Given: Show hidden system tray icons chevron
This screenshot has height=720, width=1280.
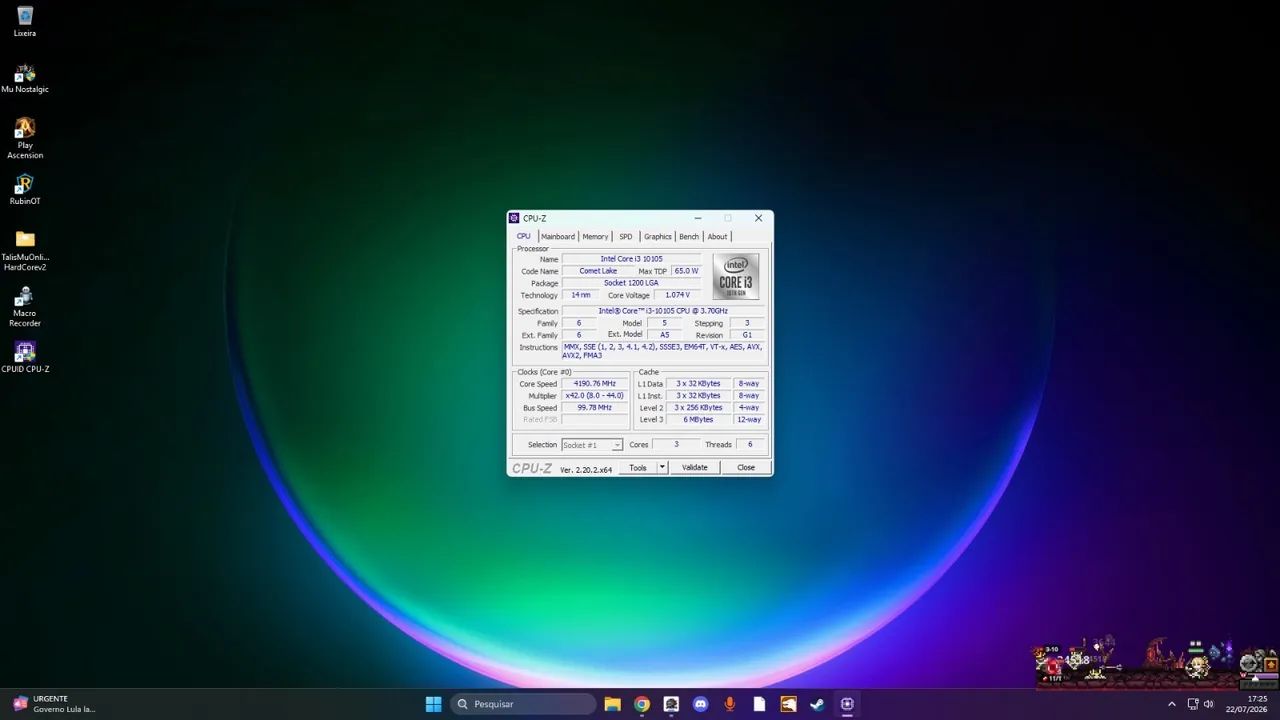Looking at the screenshot, I should click(x=1172, y=704).
